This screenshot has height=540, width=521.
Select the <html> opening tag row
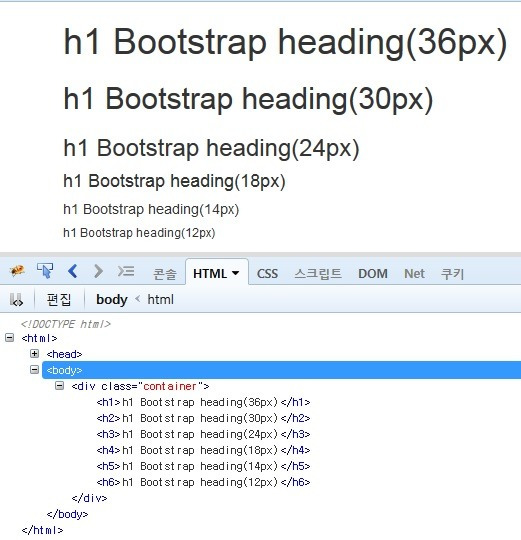click(x=39, y=338)
